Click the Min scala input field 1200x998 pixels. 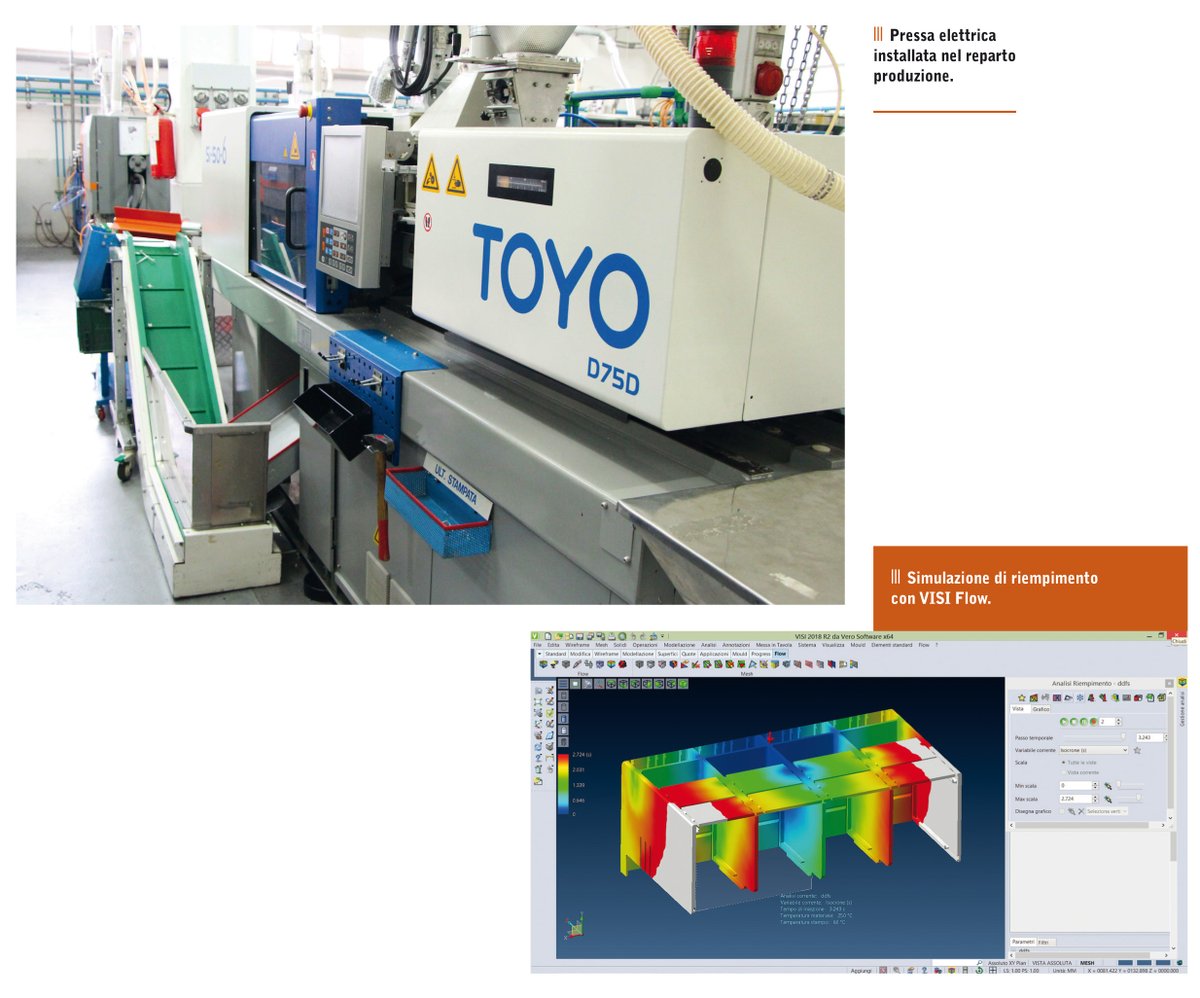tap(1075, 785)
